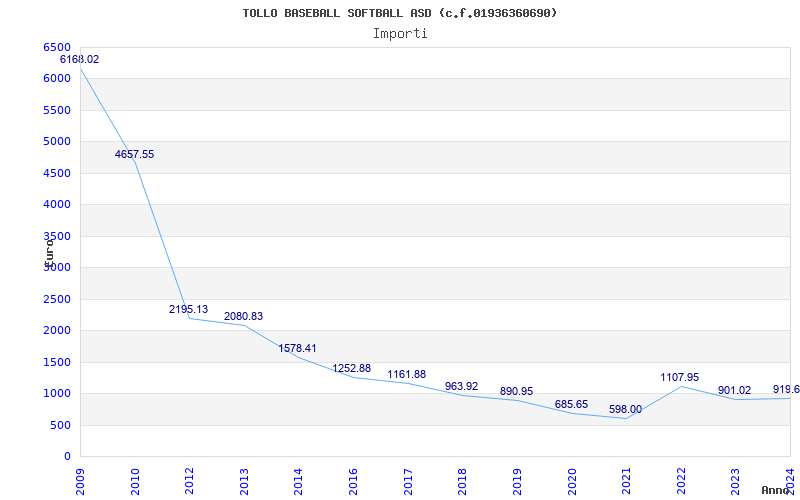Click the 500 y-axis tick label
This screenshot has width=800, height=500.
point(60,426)
